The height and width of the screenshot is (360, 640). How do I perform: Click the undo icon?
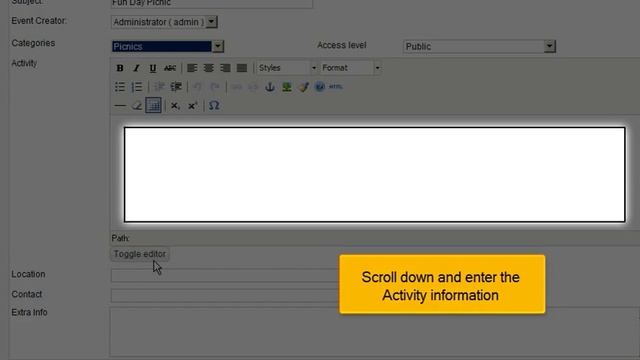click(198, 87)
